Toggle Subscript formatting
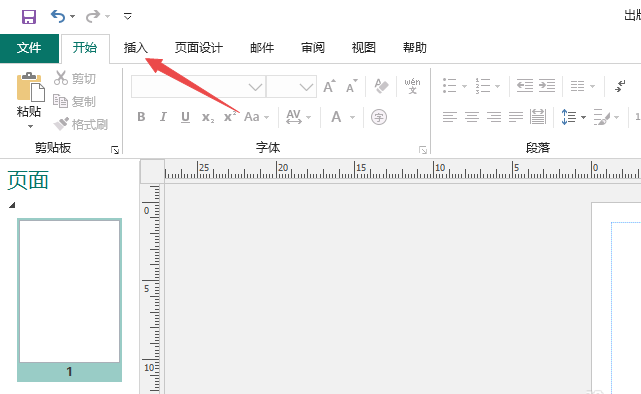This screenshot has height=394, width=641. pyautogui.click(x=208, y=118)
